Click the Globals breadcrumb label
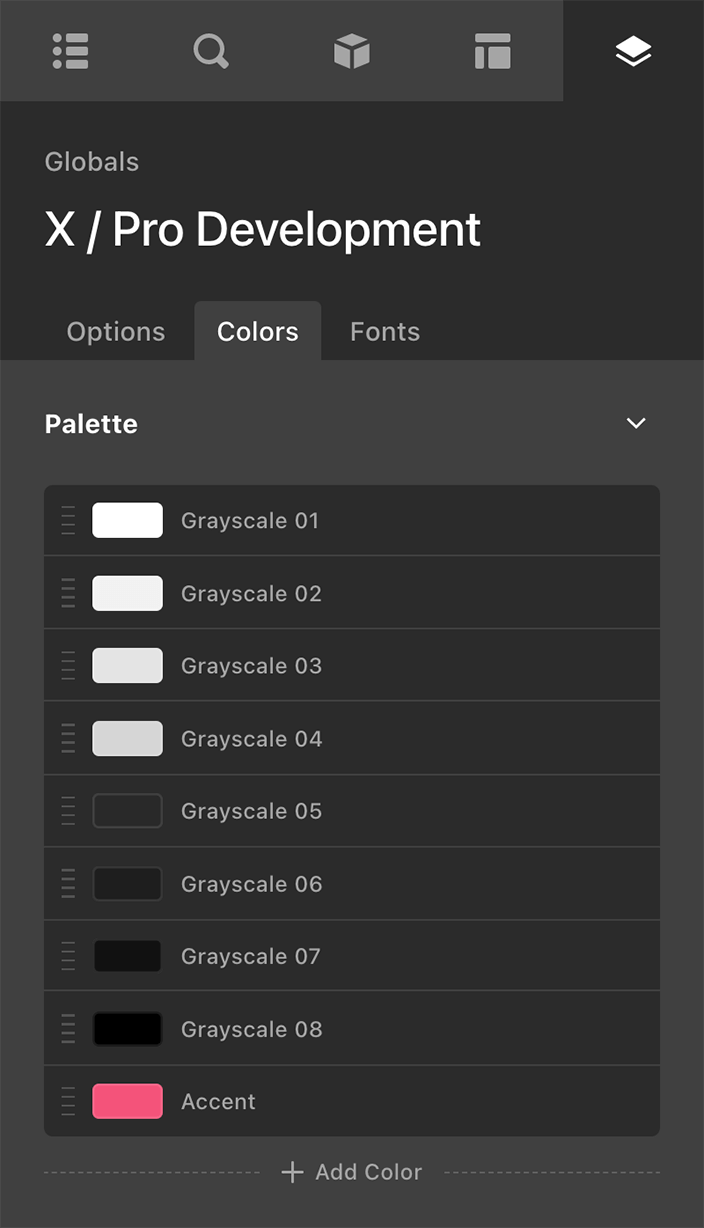Image resolution: width=704 pixels, height=1228 pixels. coord(91,161)
